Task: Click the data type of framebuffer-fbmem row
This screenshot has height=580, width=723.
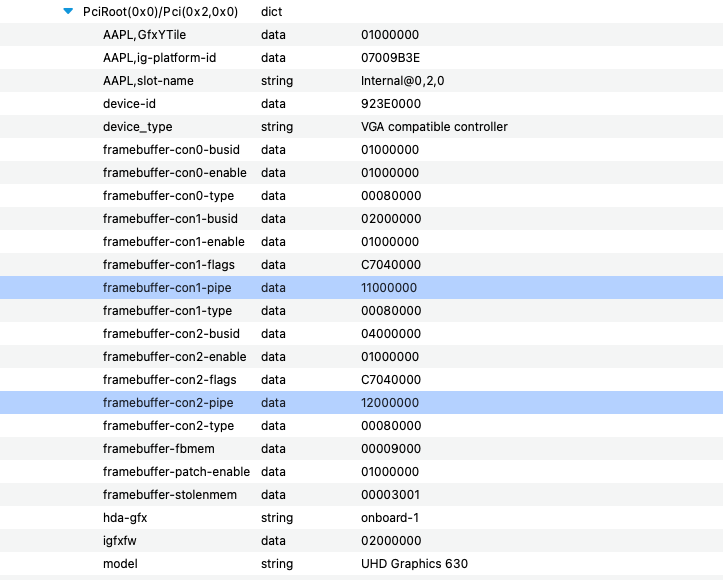Action: pyautogui.click(x=273, y=449)
